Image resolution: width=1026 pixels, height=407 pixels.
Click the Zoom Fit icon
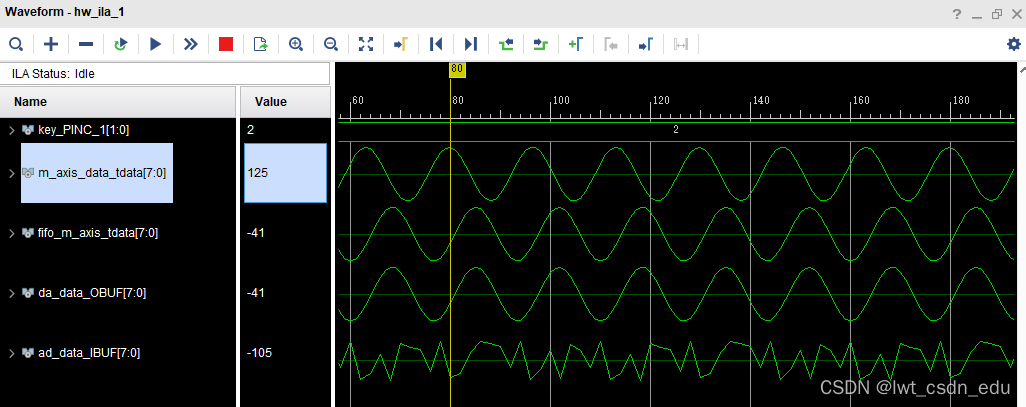click(366, 44)
